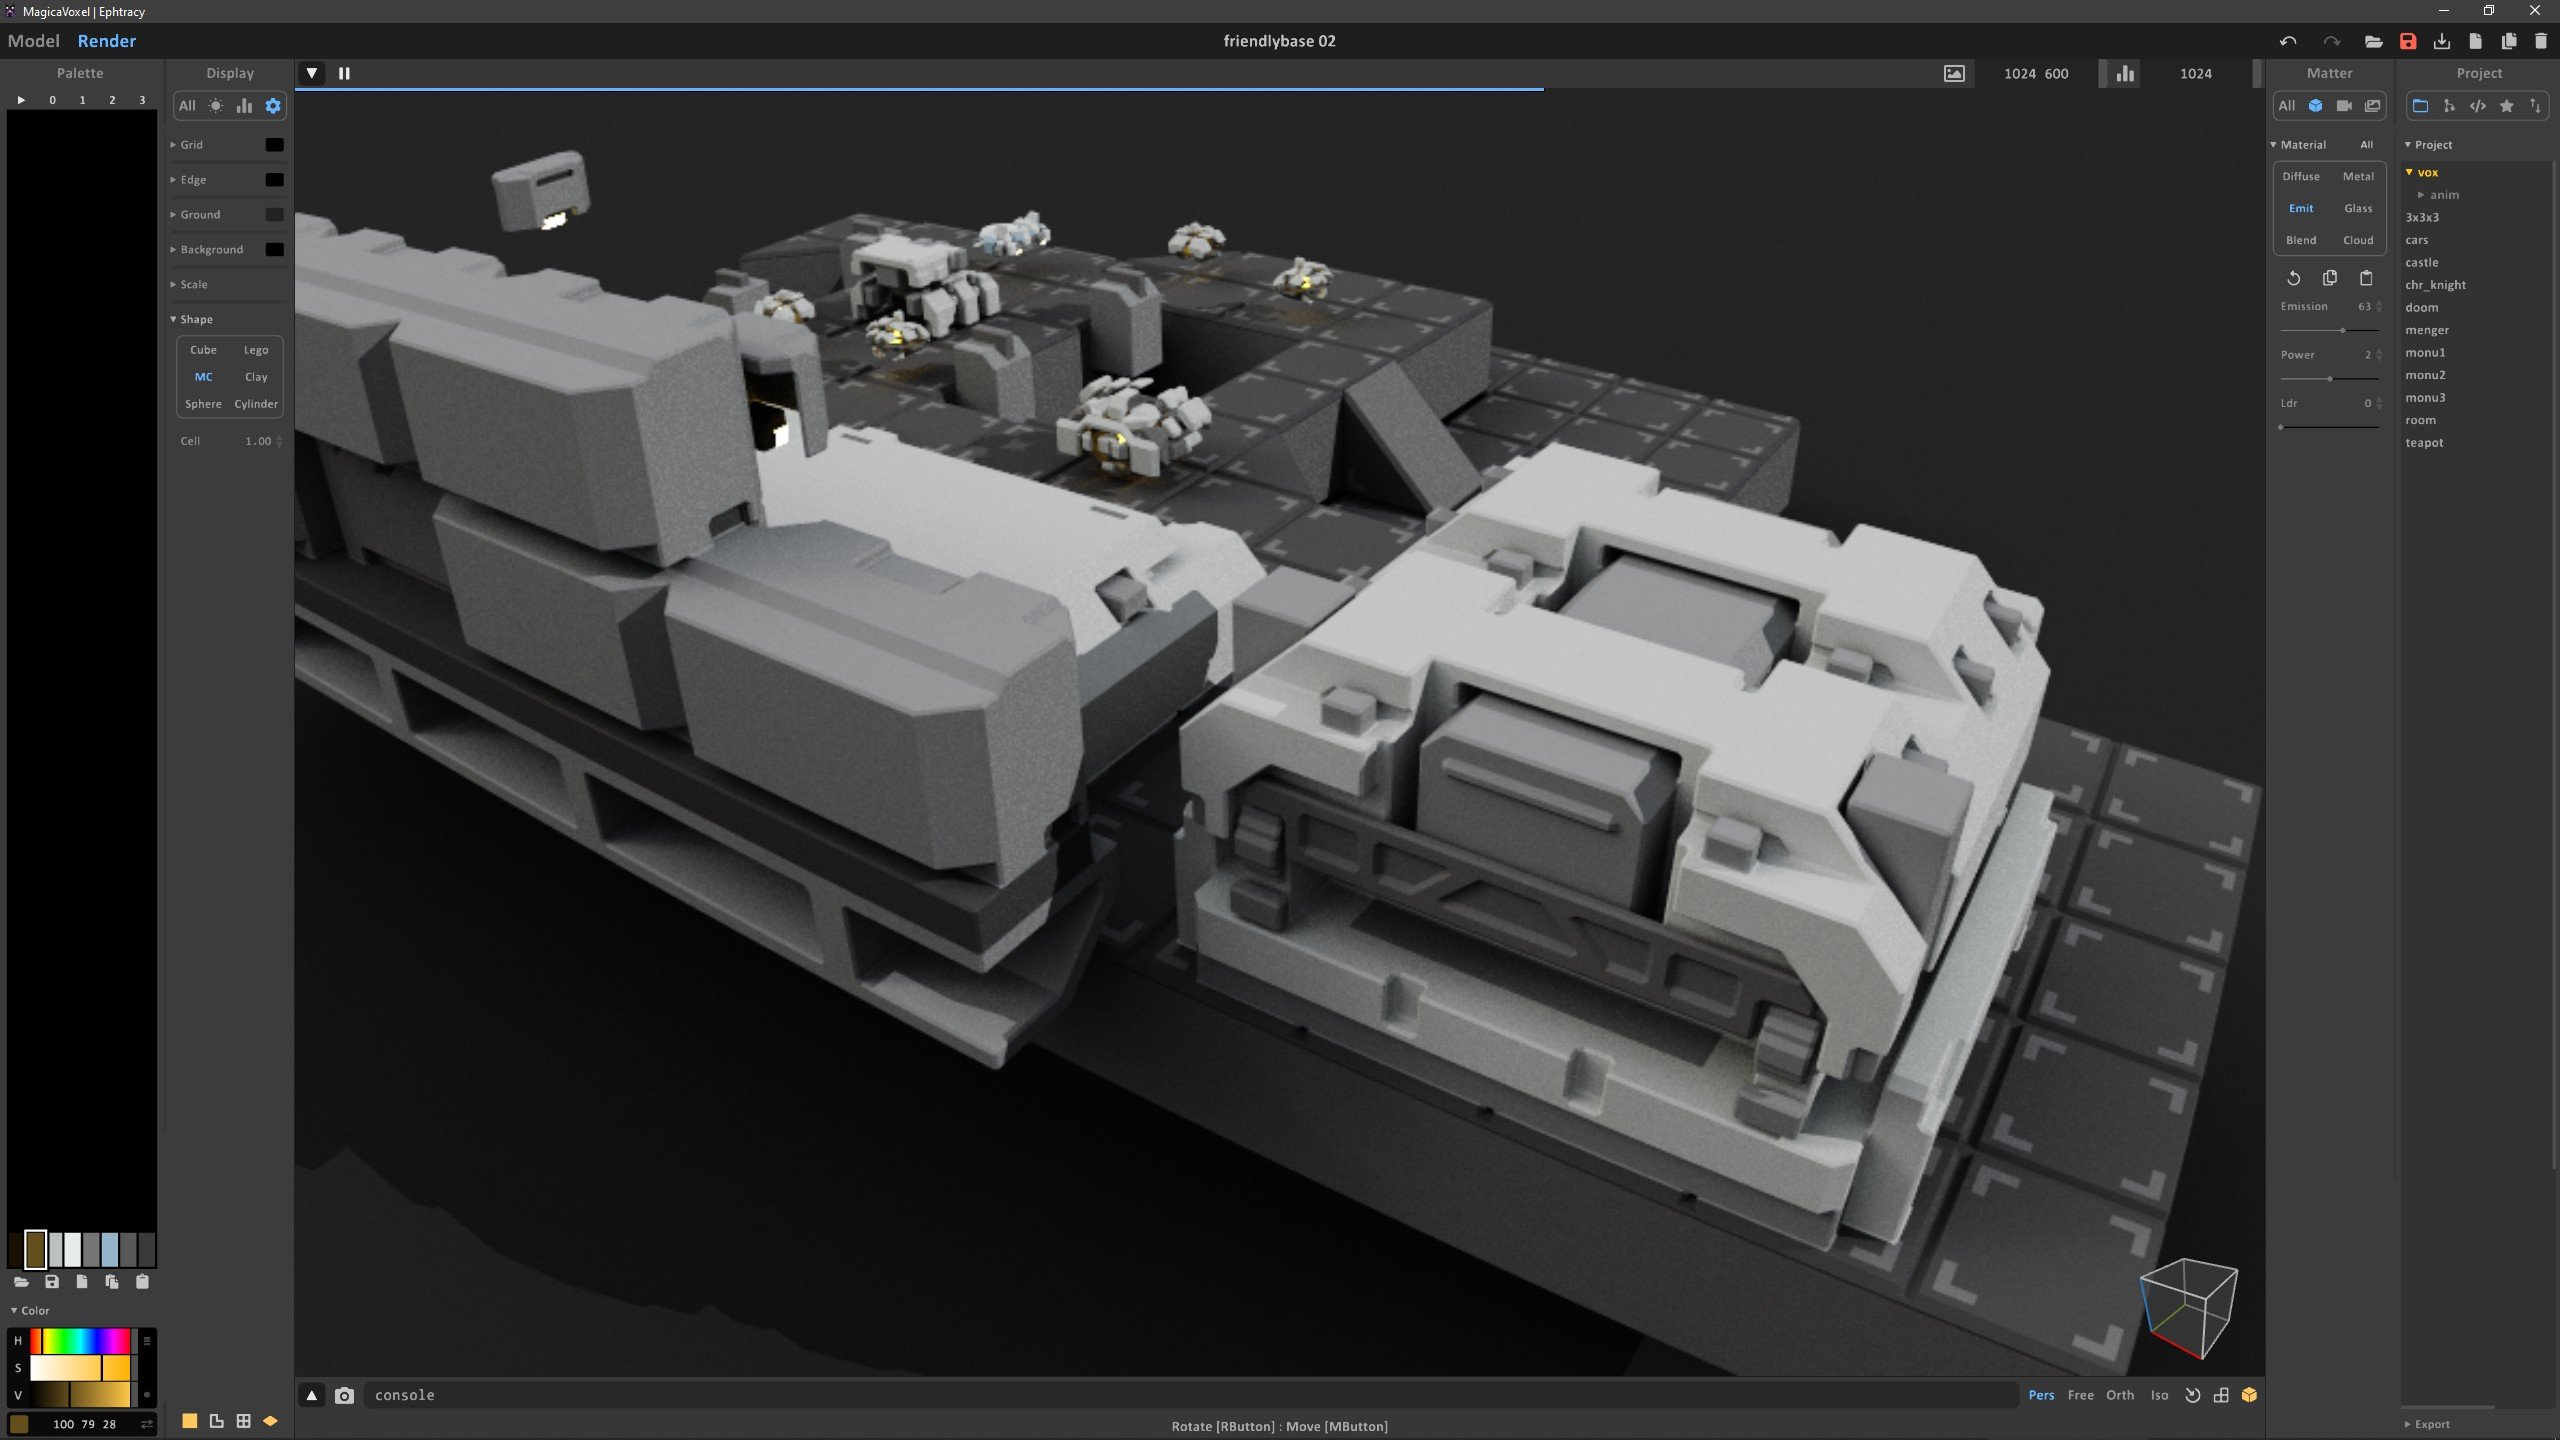Select the settings gear icon in Display
This screenshot has height=1440, width=2560.
273,106
